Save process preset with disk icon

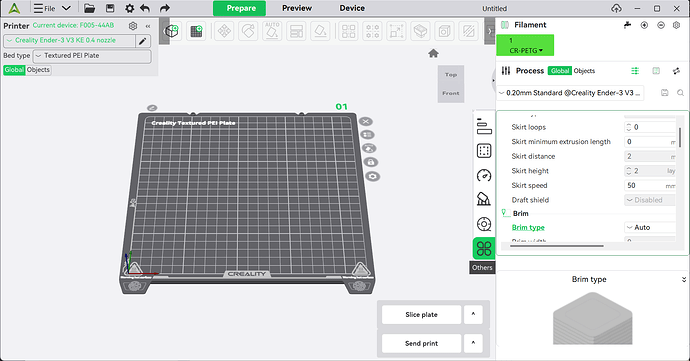coord(664,93)
